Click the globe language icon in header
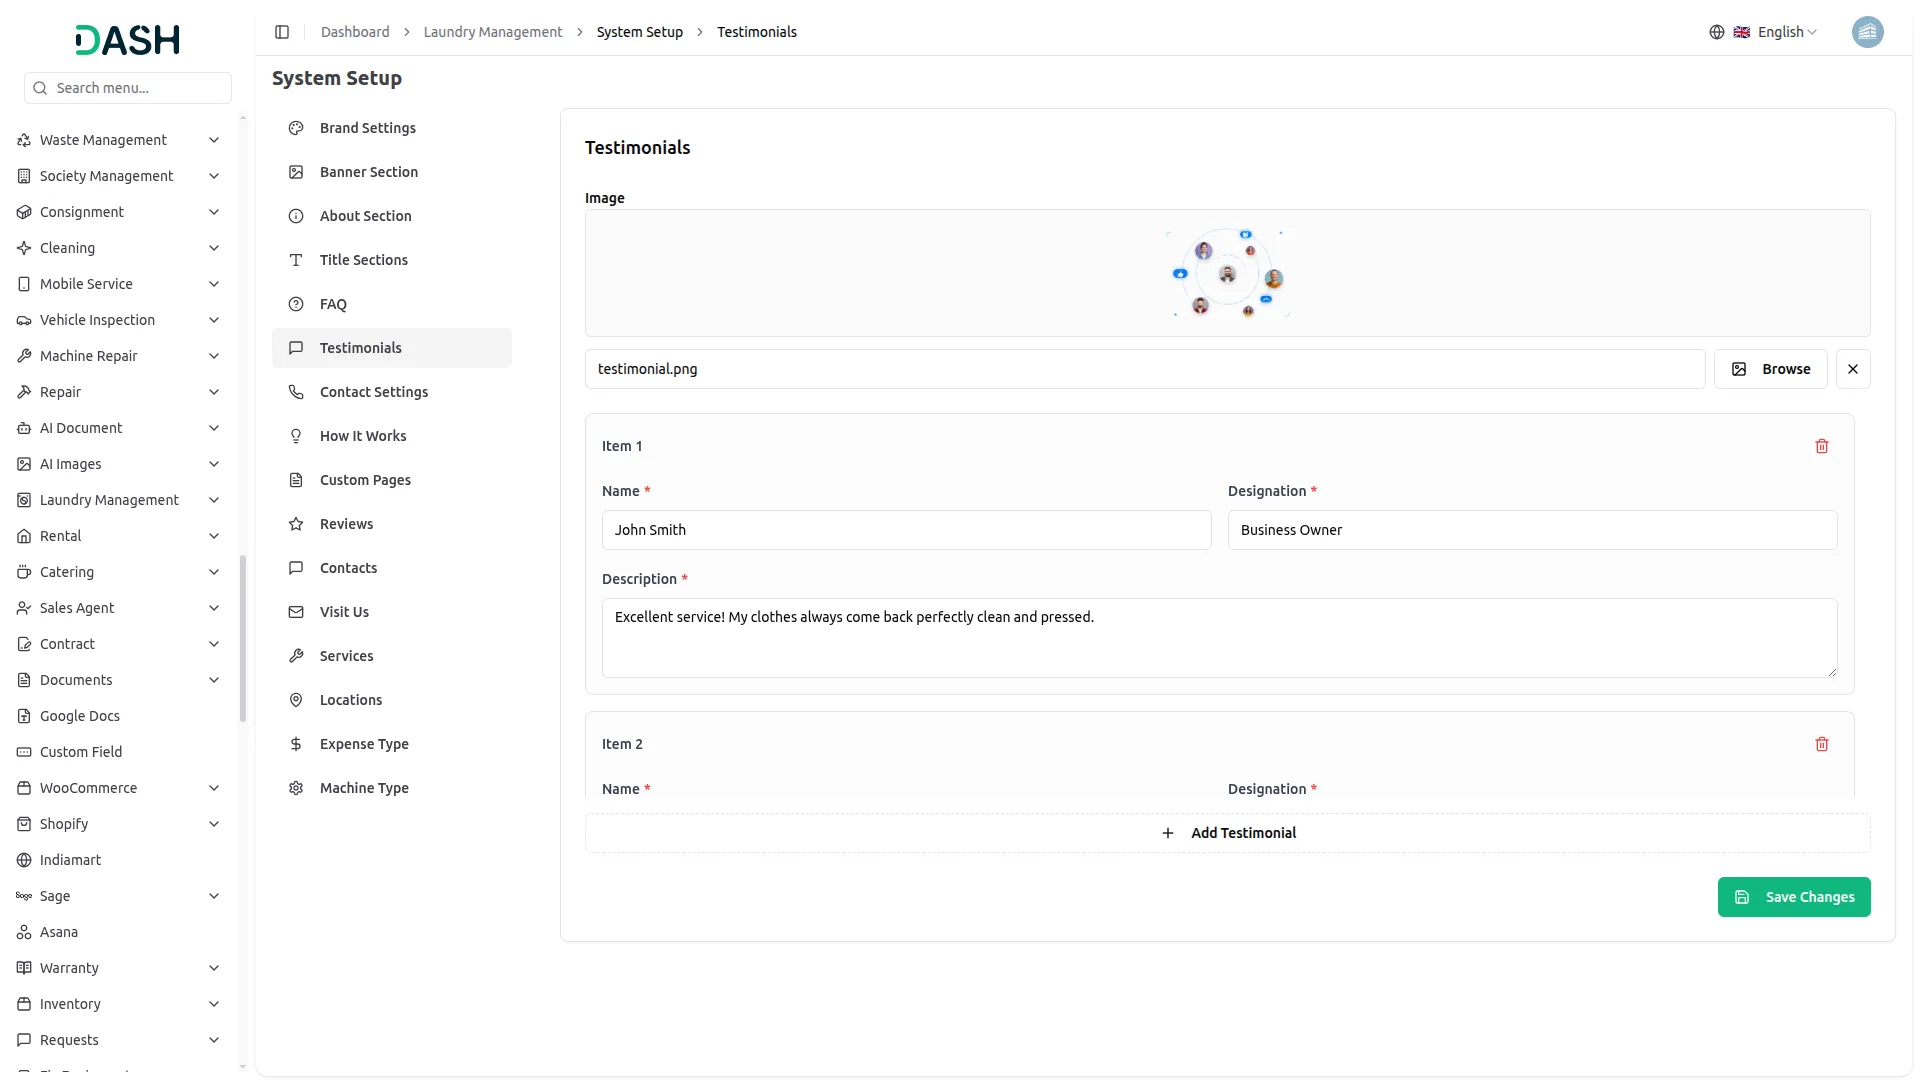Viewport: 1920px width, 1080px height. (x=1717, y=31)
